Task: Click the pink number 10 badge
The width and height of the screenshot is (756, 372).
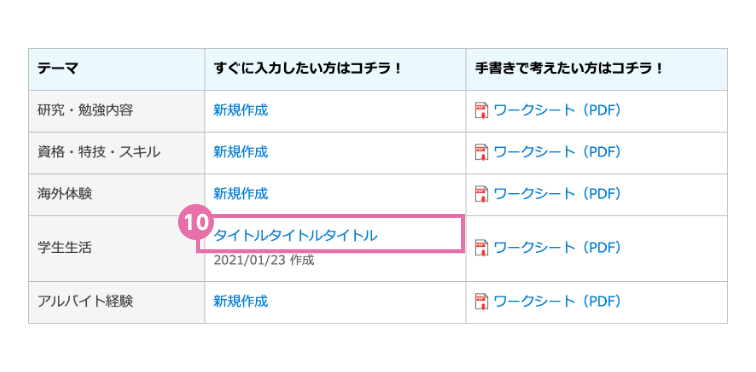Action: tap(196, 223)
